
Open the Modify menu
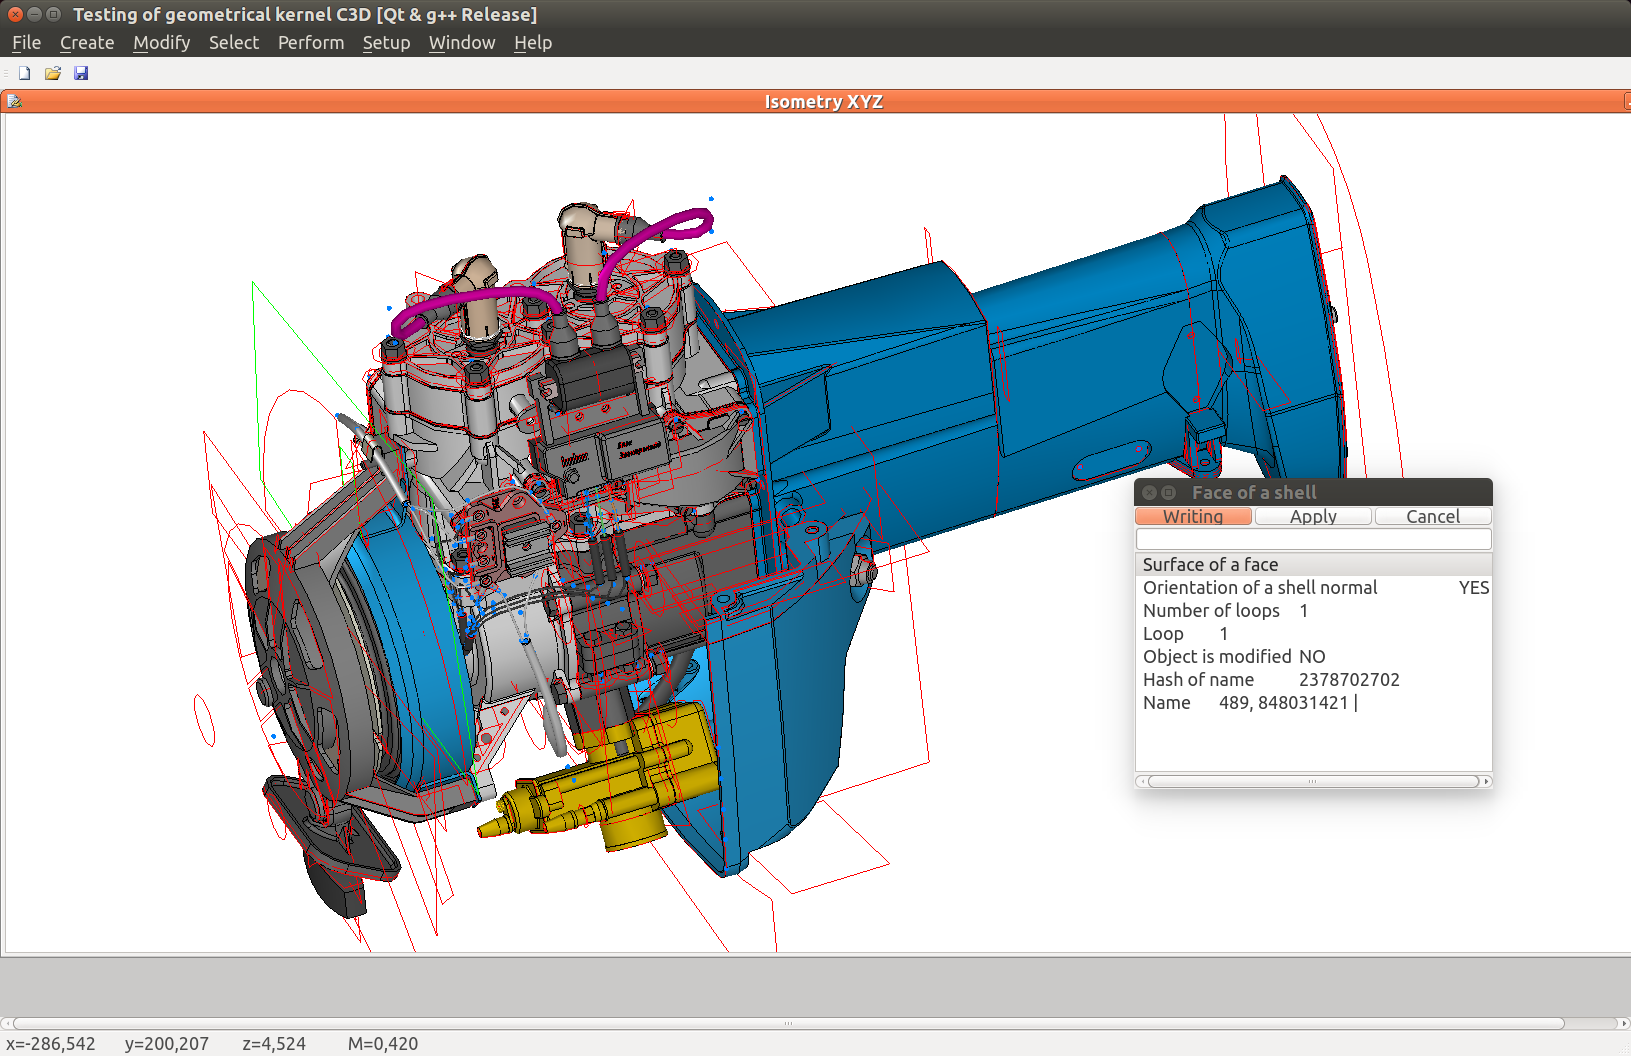click(x=161, y=43)
